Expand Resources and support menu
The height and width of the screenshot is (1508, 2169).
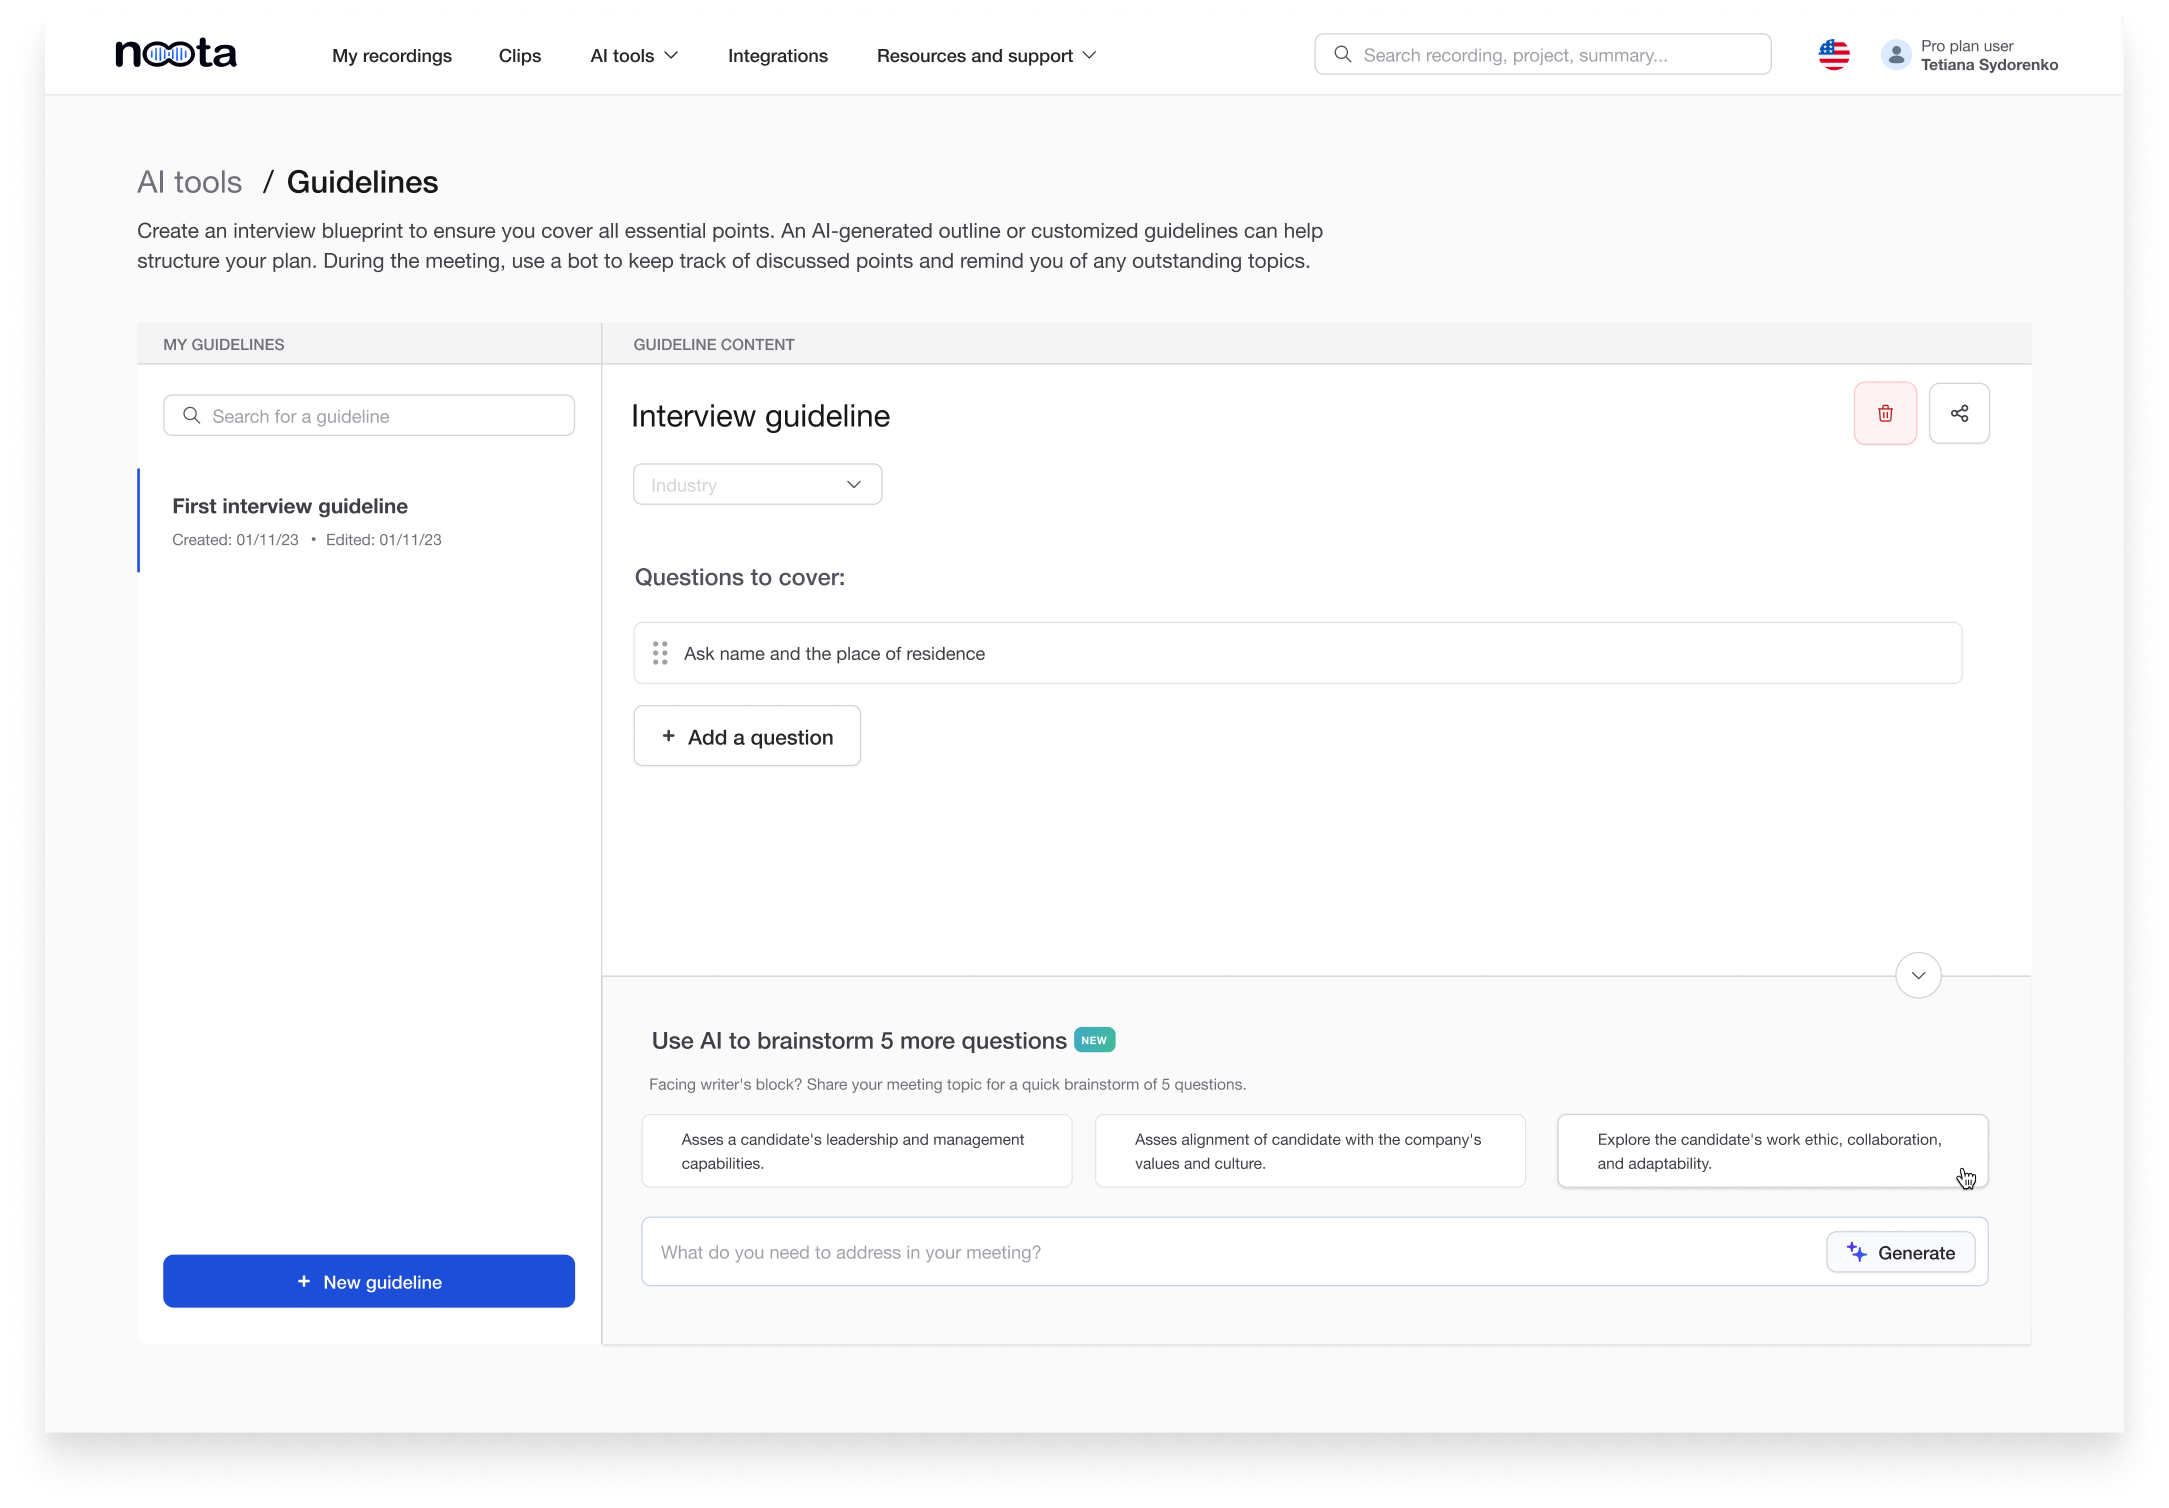pos(986,56)
